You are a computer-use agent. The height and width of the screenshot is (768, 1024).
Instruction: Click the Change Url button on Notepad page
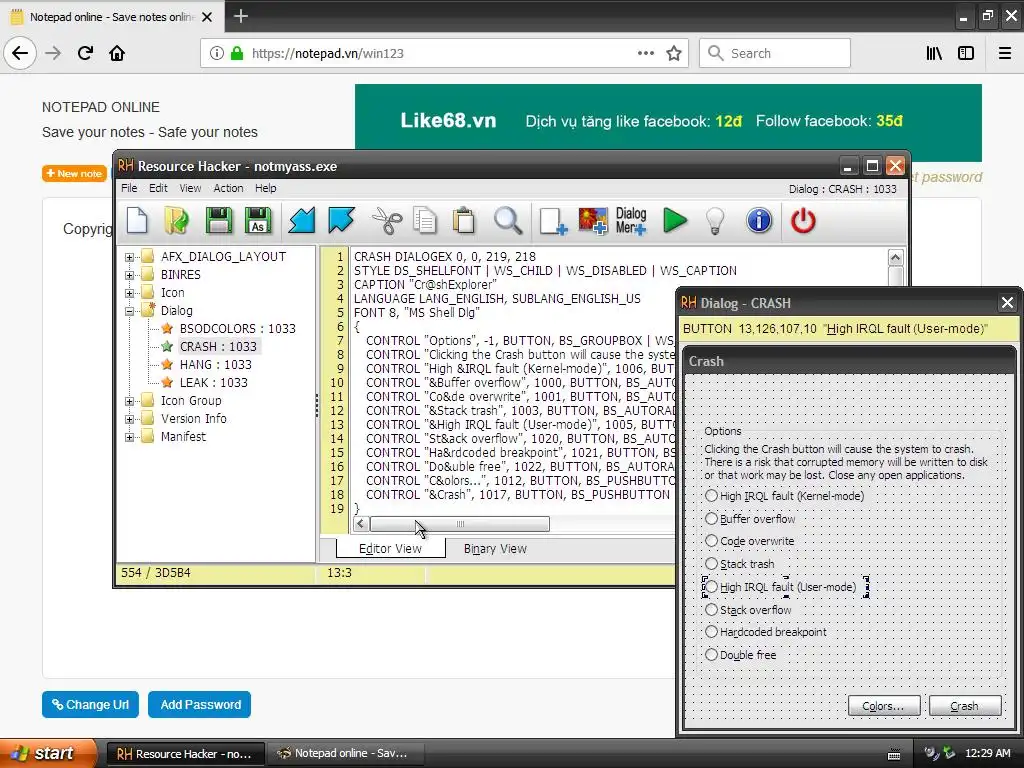coord(90,705)
